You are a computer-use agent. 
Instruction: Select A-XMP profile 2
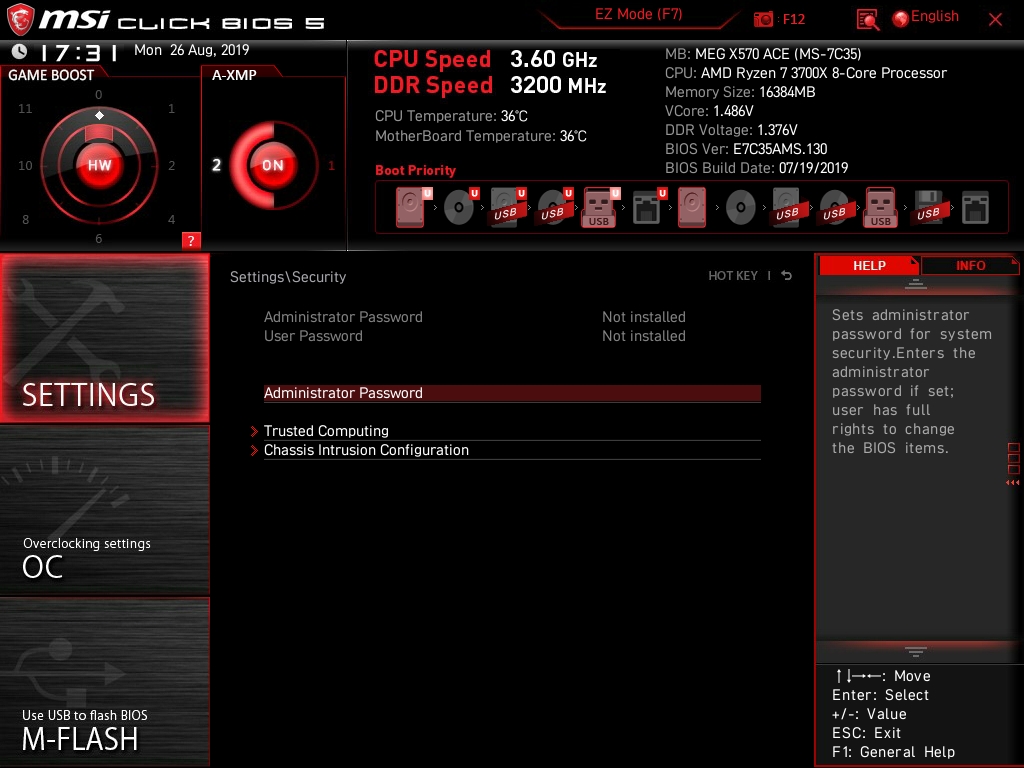pos(216,165)
